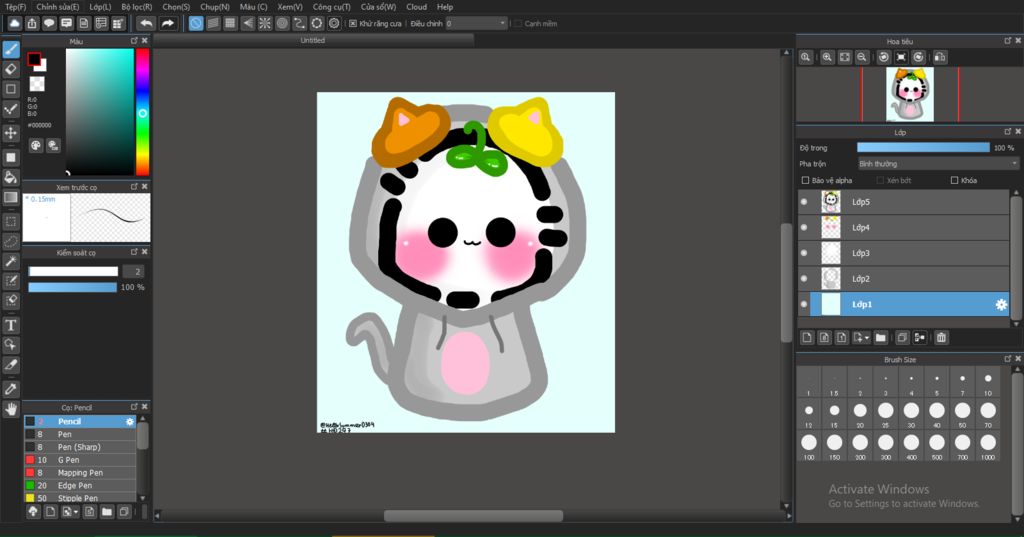The image size is (1024, 537).
Task: Click the vertical hue strip
Action: coord(142,112)
